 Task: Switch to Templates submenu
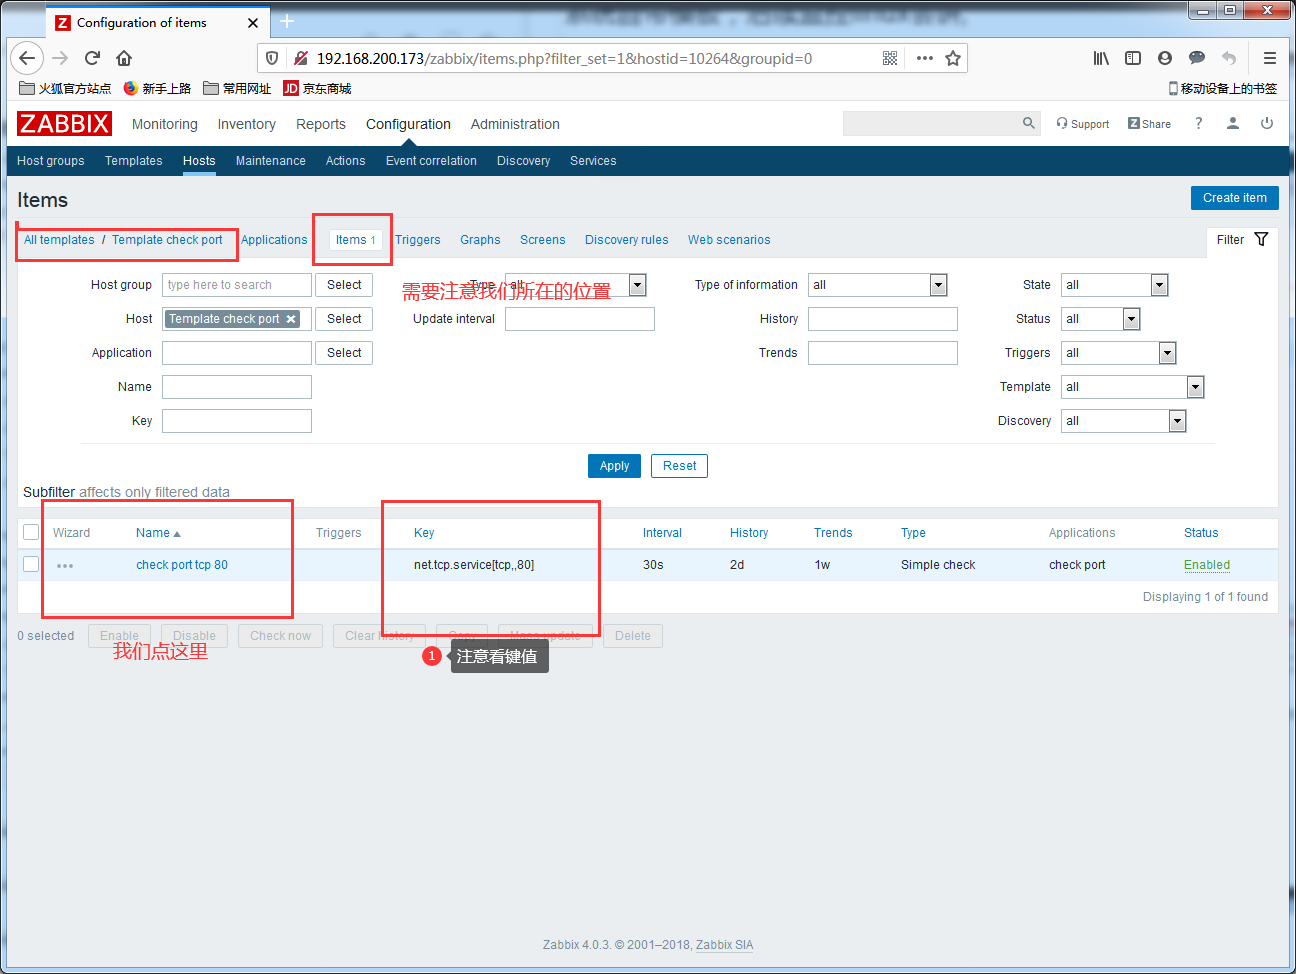[134, 161]
